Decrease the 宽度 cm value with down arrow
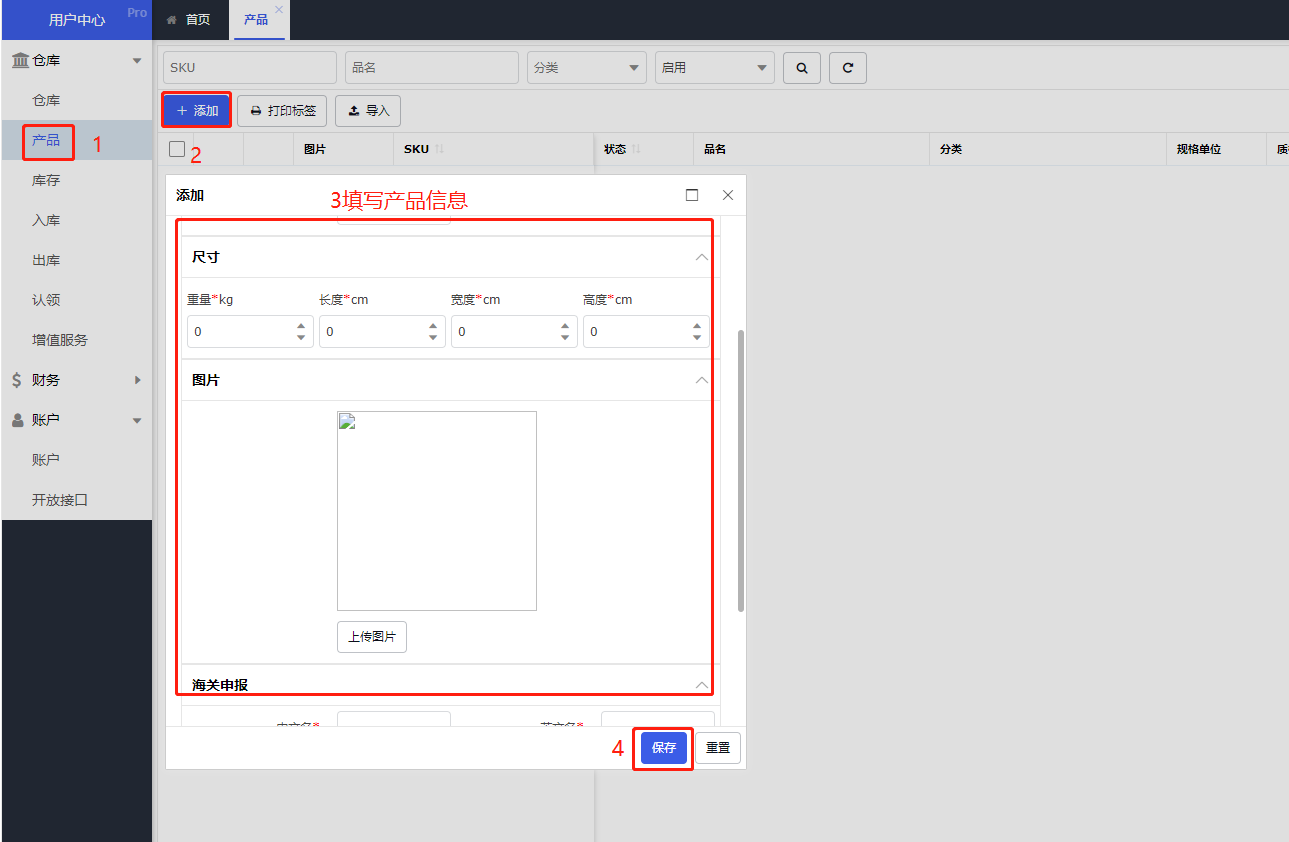1289x842 pixels. pyautogui.click(x=565, y=338)
